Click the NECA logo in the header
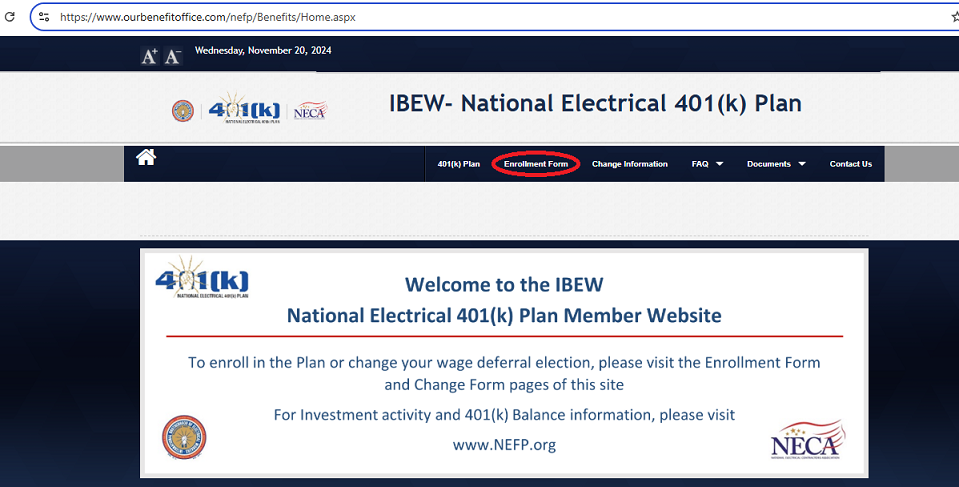 click(310, 111)
